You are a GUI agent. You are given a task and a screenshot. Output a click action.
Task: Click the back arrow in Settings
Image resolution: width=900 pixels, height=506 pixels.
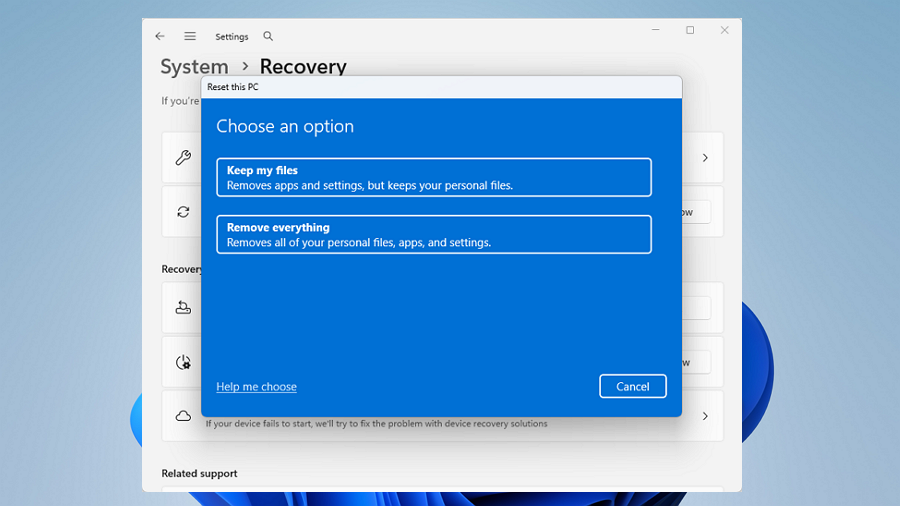(x=160, y=36)
